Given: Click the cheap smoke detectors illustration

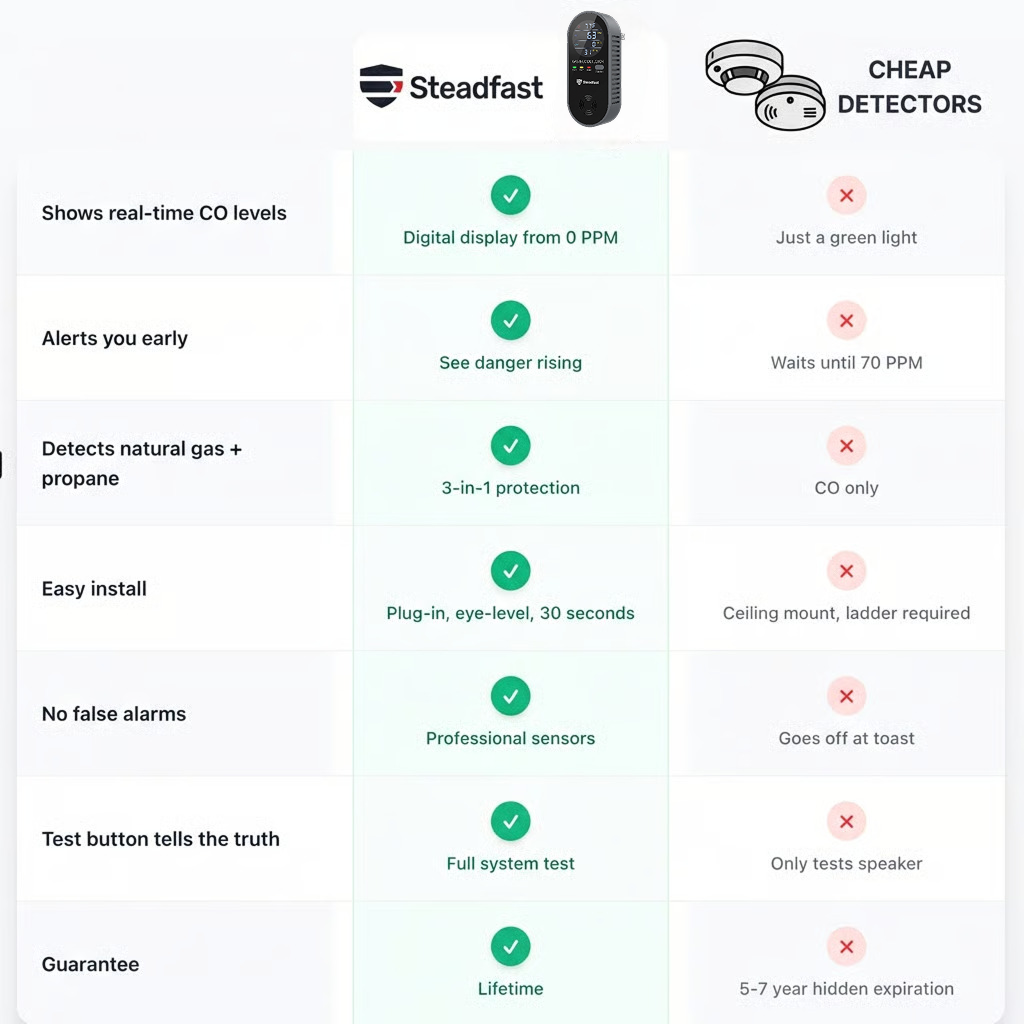Looking at the screenshot, I should coord(765,85).
